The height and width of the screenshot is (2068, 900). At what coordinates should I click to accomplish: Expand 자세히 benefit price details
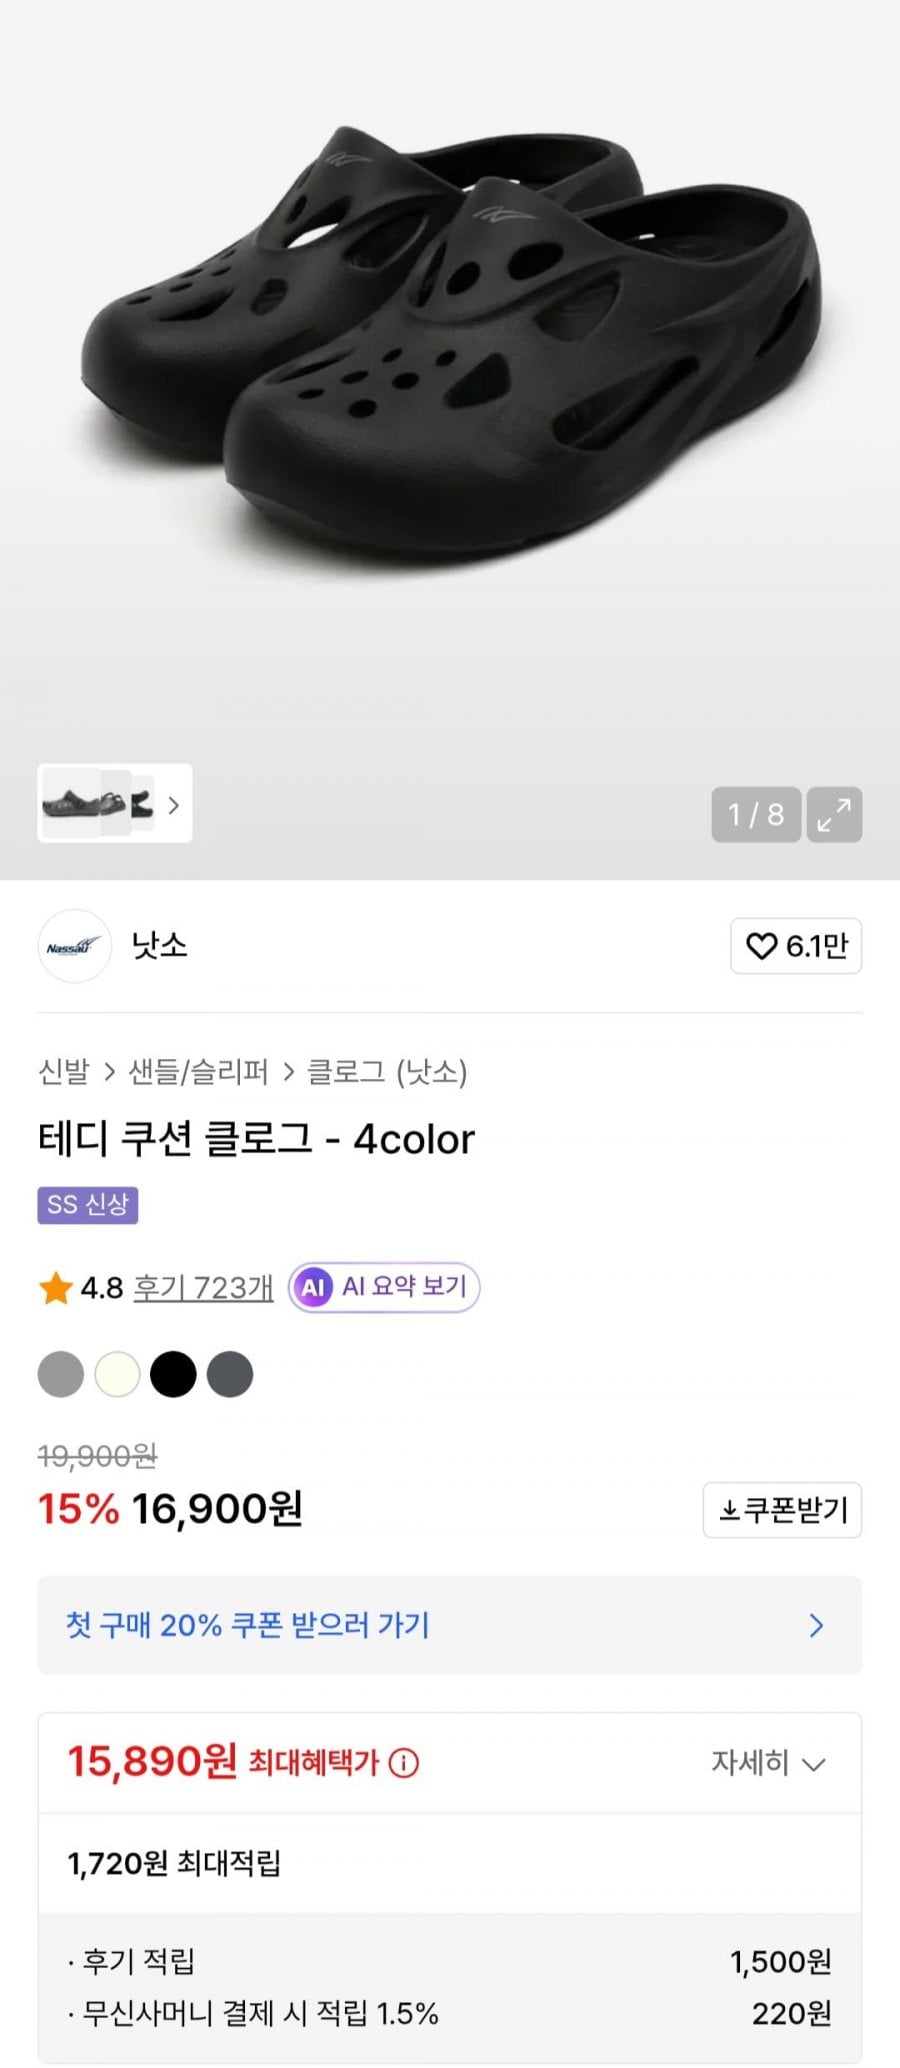(767, 1762)
